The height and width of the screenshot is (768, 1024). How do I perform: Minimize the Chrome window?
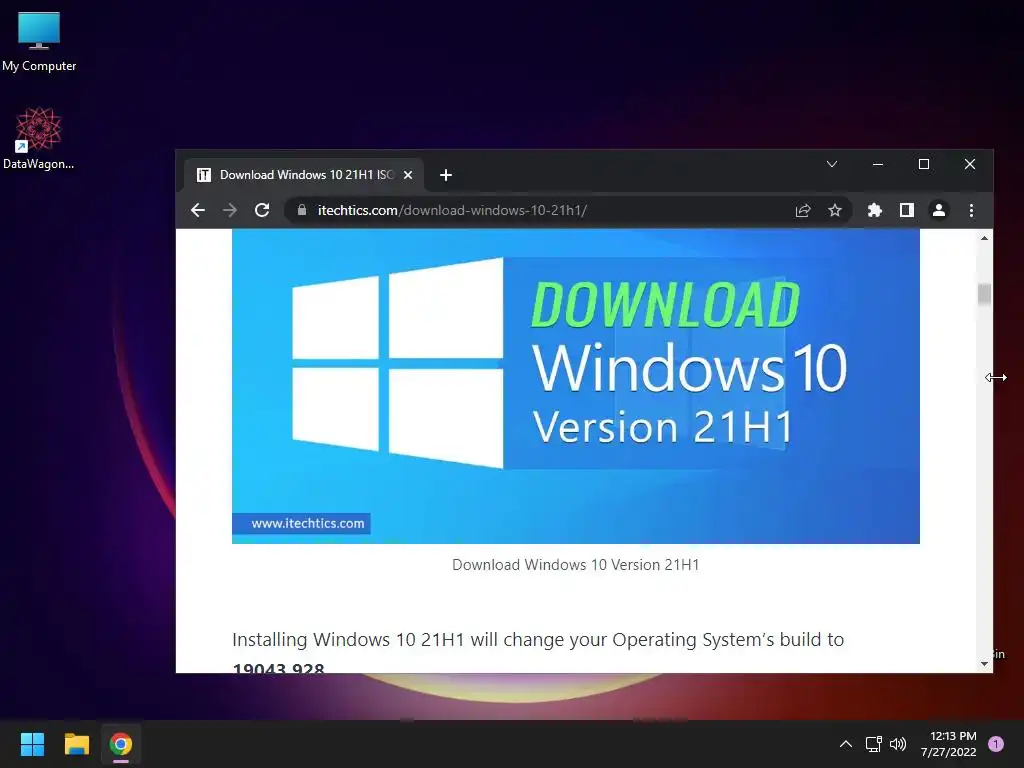pos(878,164)
